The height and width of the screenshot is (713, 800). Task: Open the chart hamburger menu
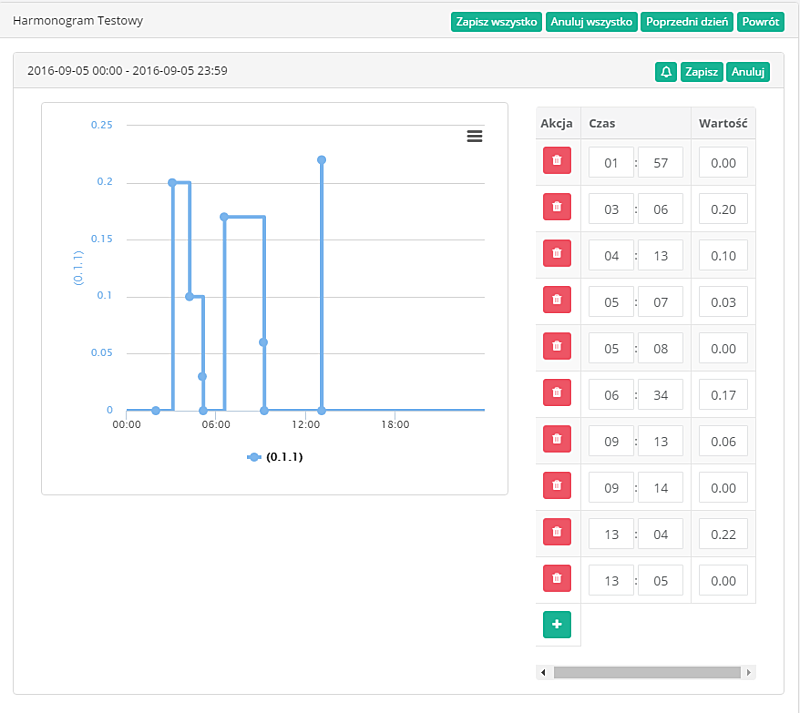[x=475, y=136]
